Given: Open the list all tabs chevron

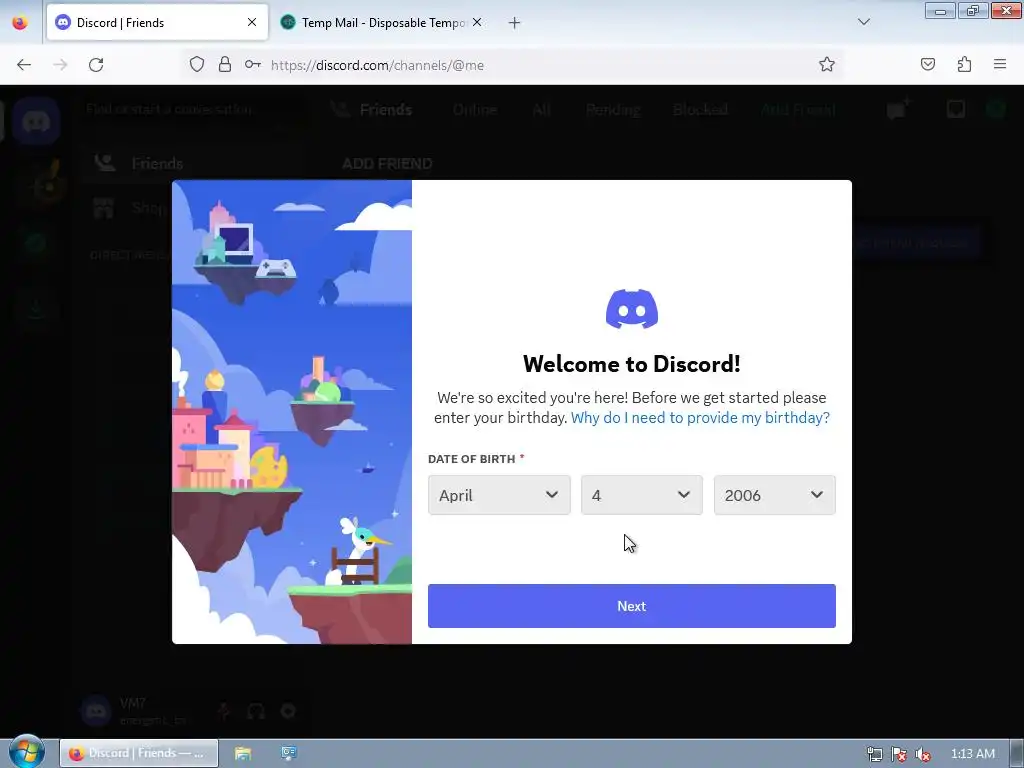Looking at the screenshot, I should click(863, 22).
